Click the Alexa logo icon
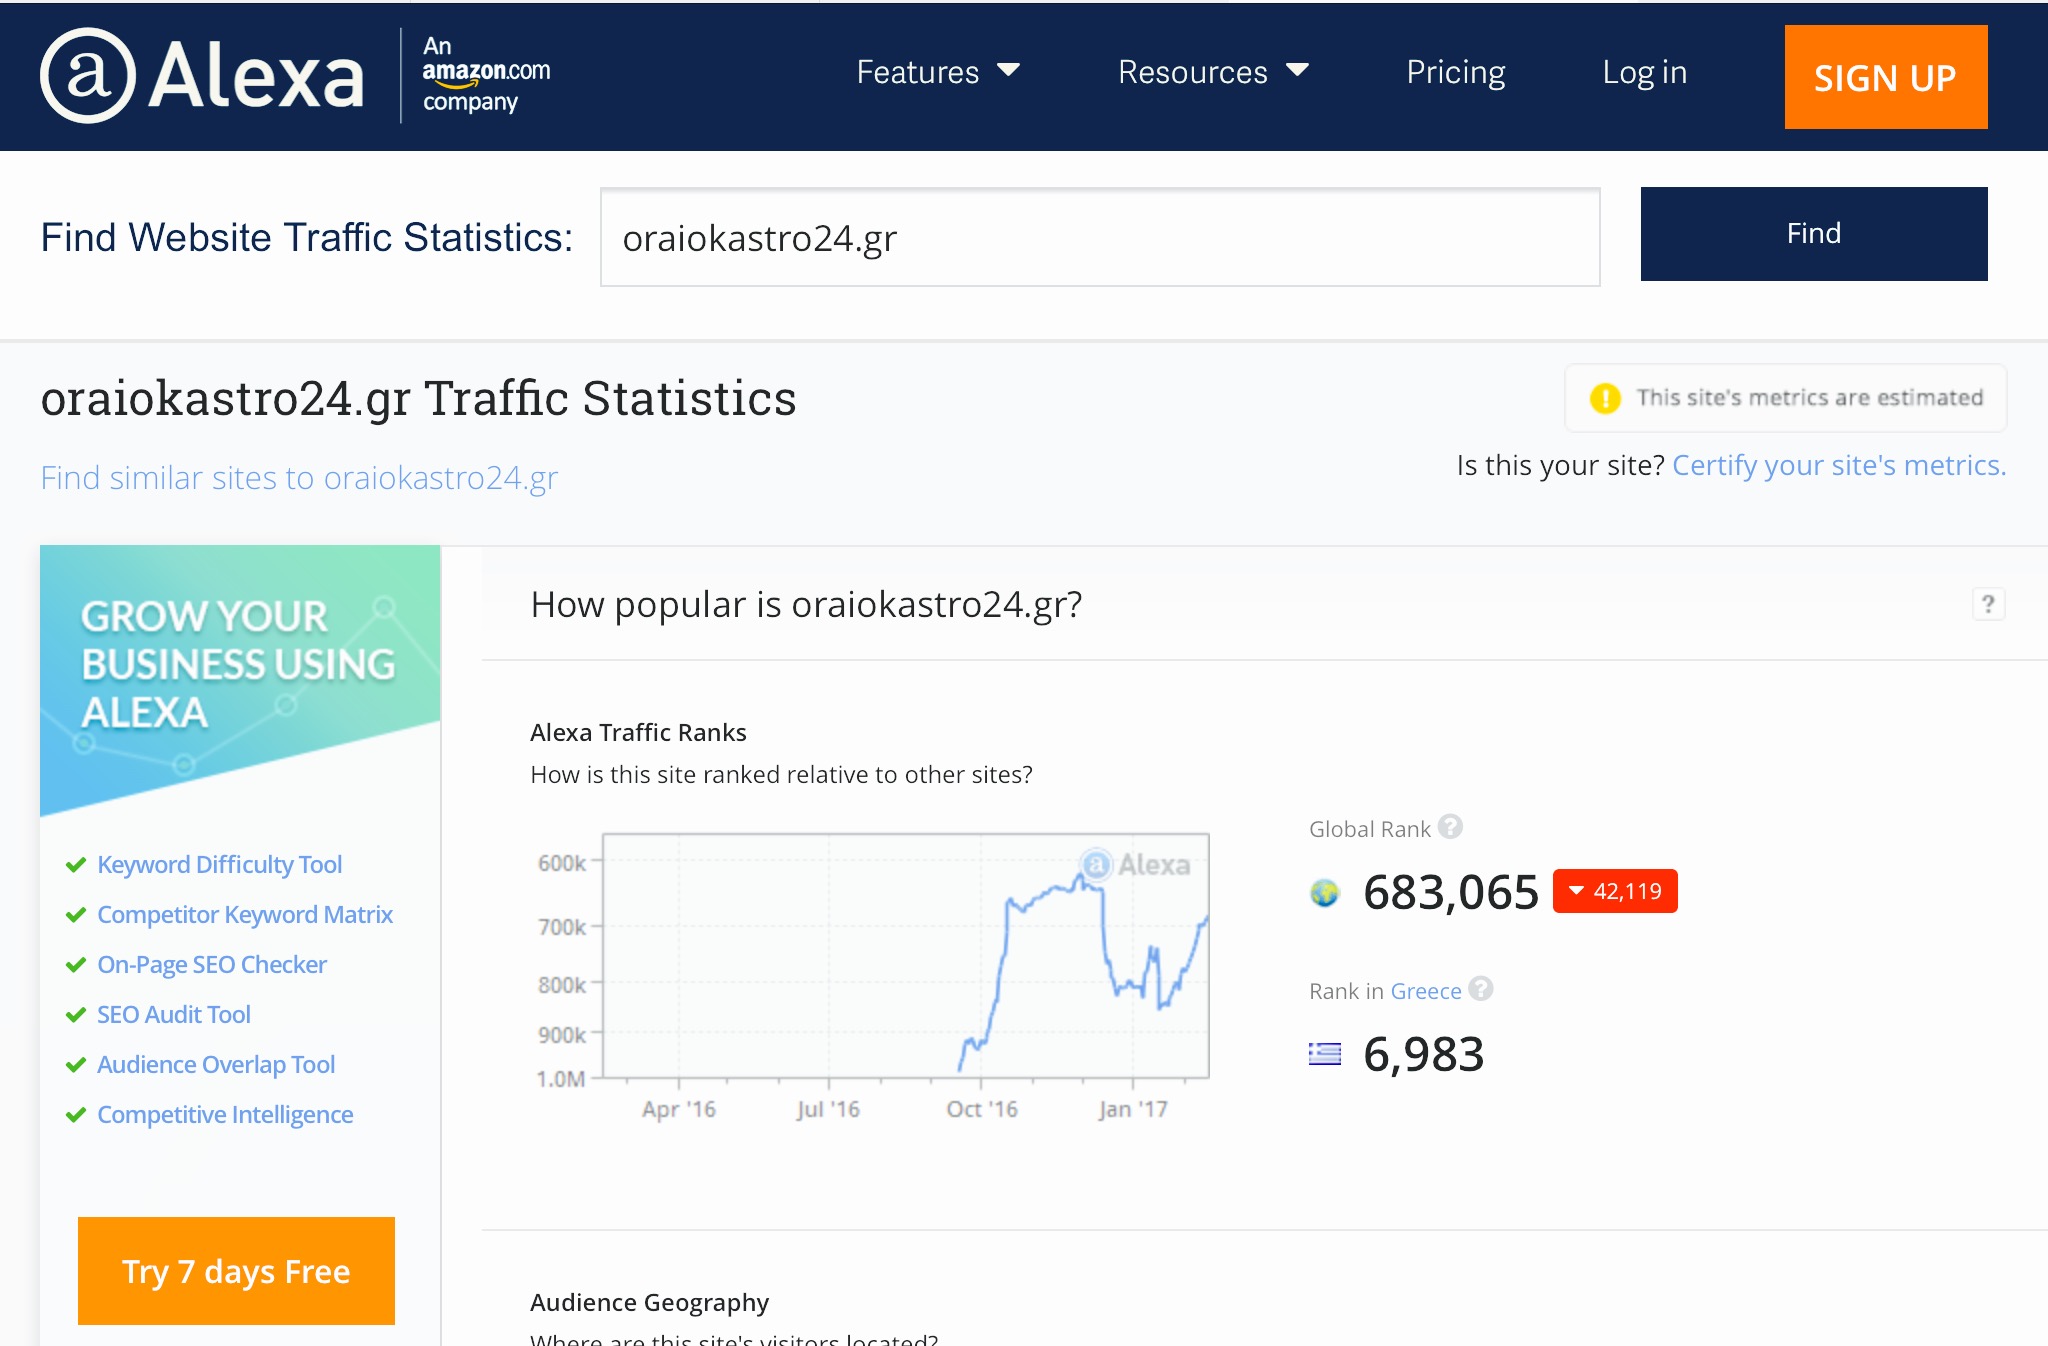This screenshot has height=1346, width=2048. pos(88,76)
